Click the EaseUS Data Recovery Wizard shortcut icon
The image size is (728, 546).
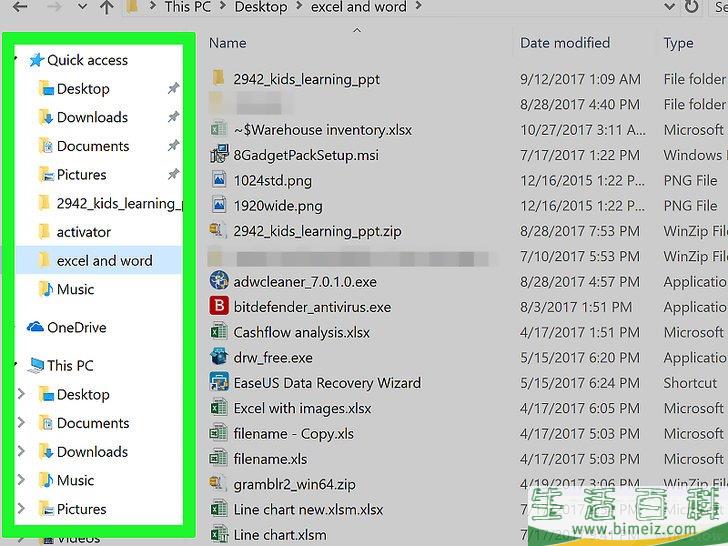219,382
